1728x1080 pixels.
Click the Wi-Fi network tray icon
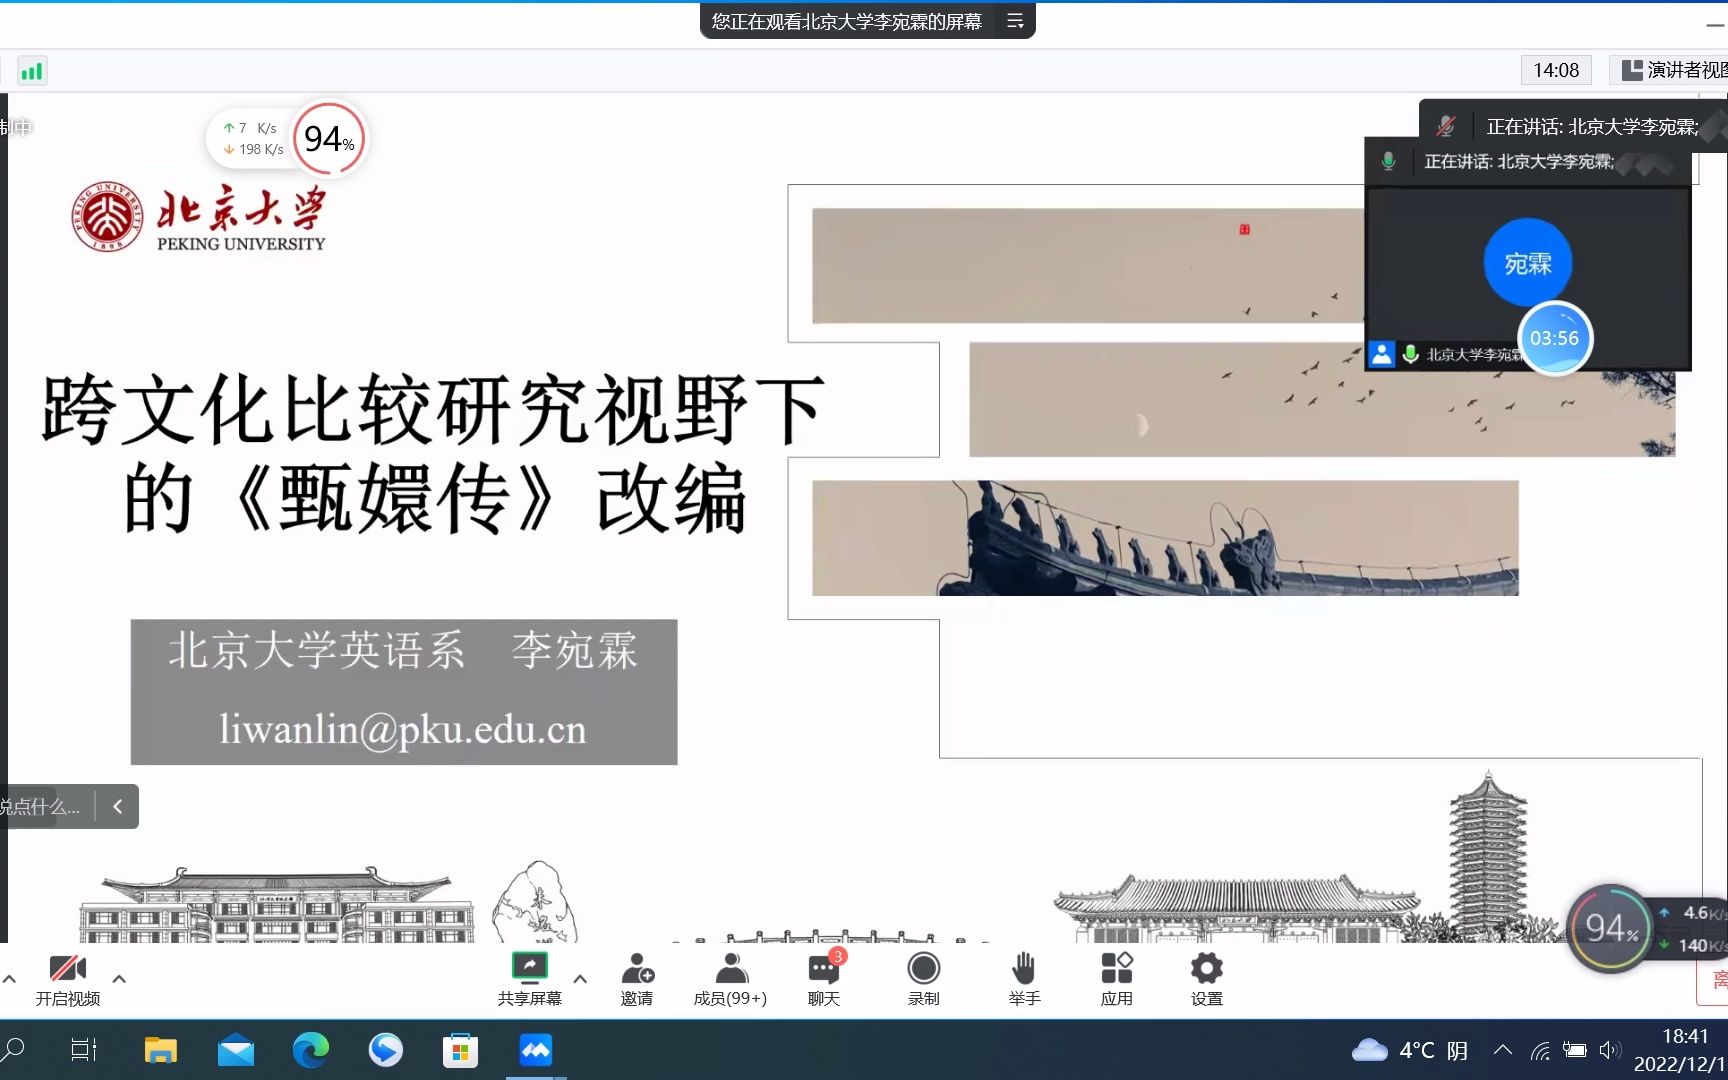click(x=1541, y=1050)
